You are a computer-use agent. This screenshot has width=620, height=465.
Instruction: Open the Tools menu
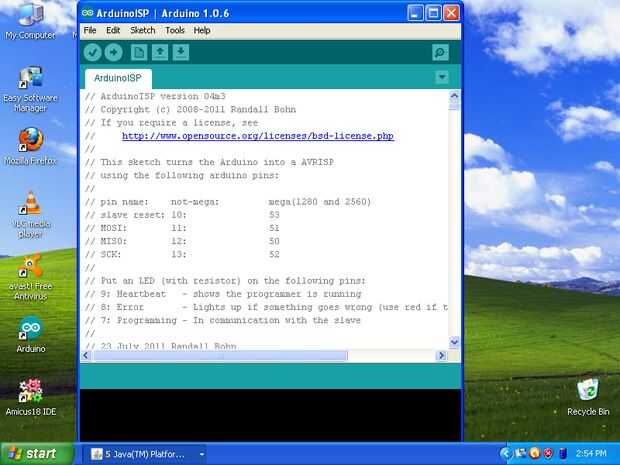tap(175, 30)
